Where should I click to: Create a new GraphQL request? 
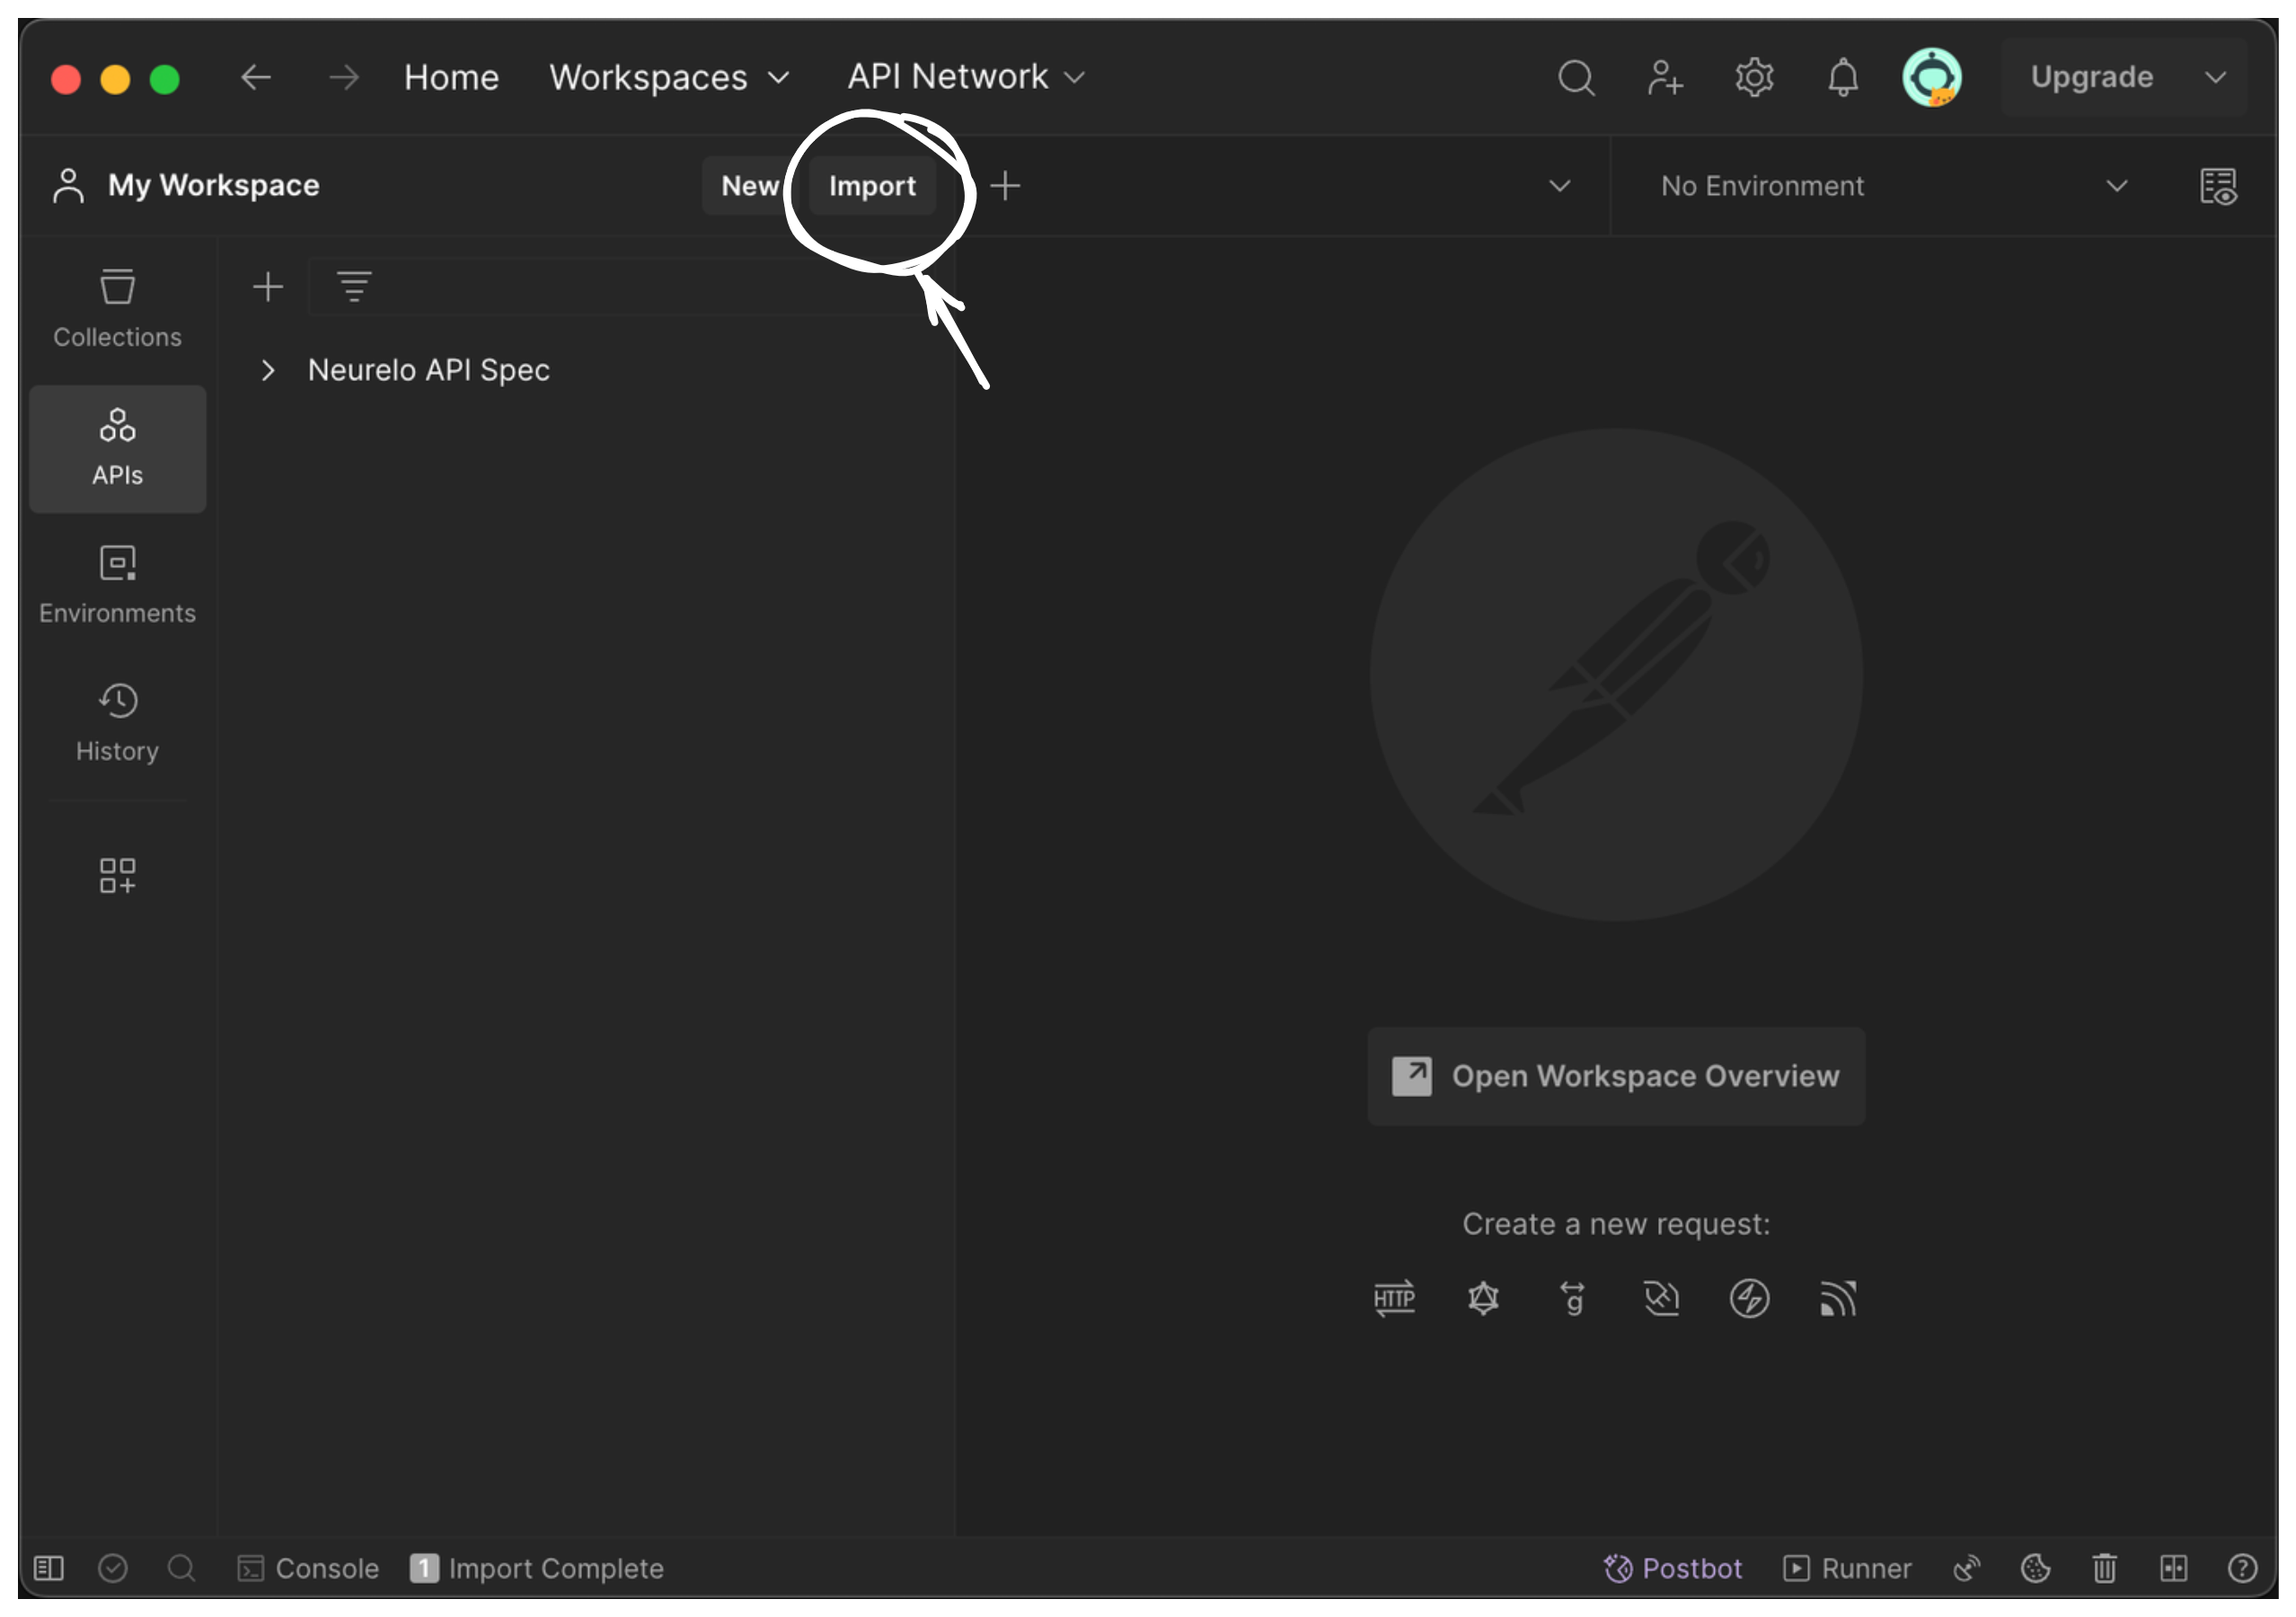(x=1483, y=1298)
